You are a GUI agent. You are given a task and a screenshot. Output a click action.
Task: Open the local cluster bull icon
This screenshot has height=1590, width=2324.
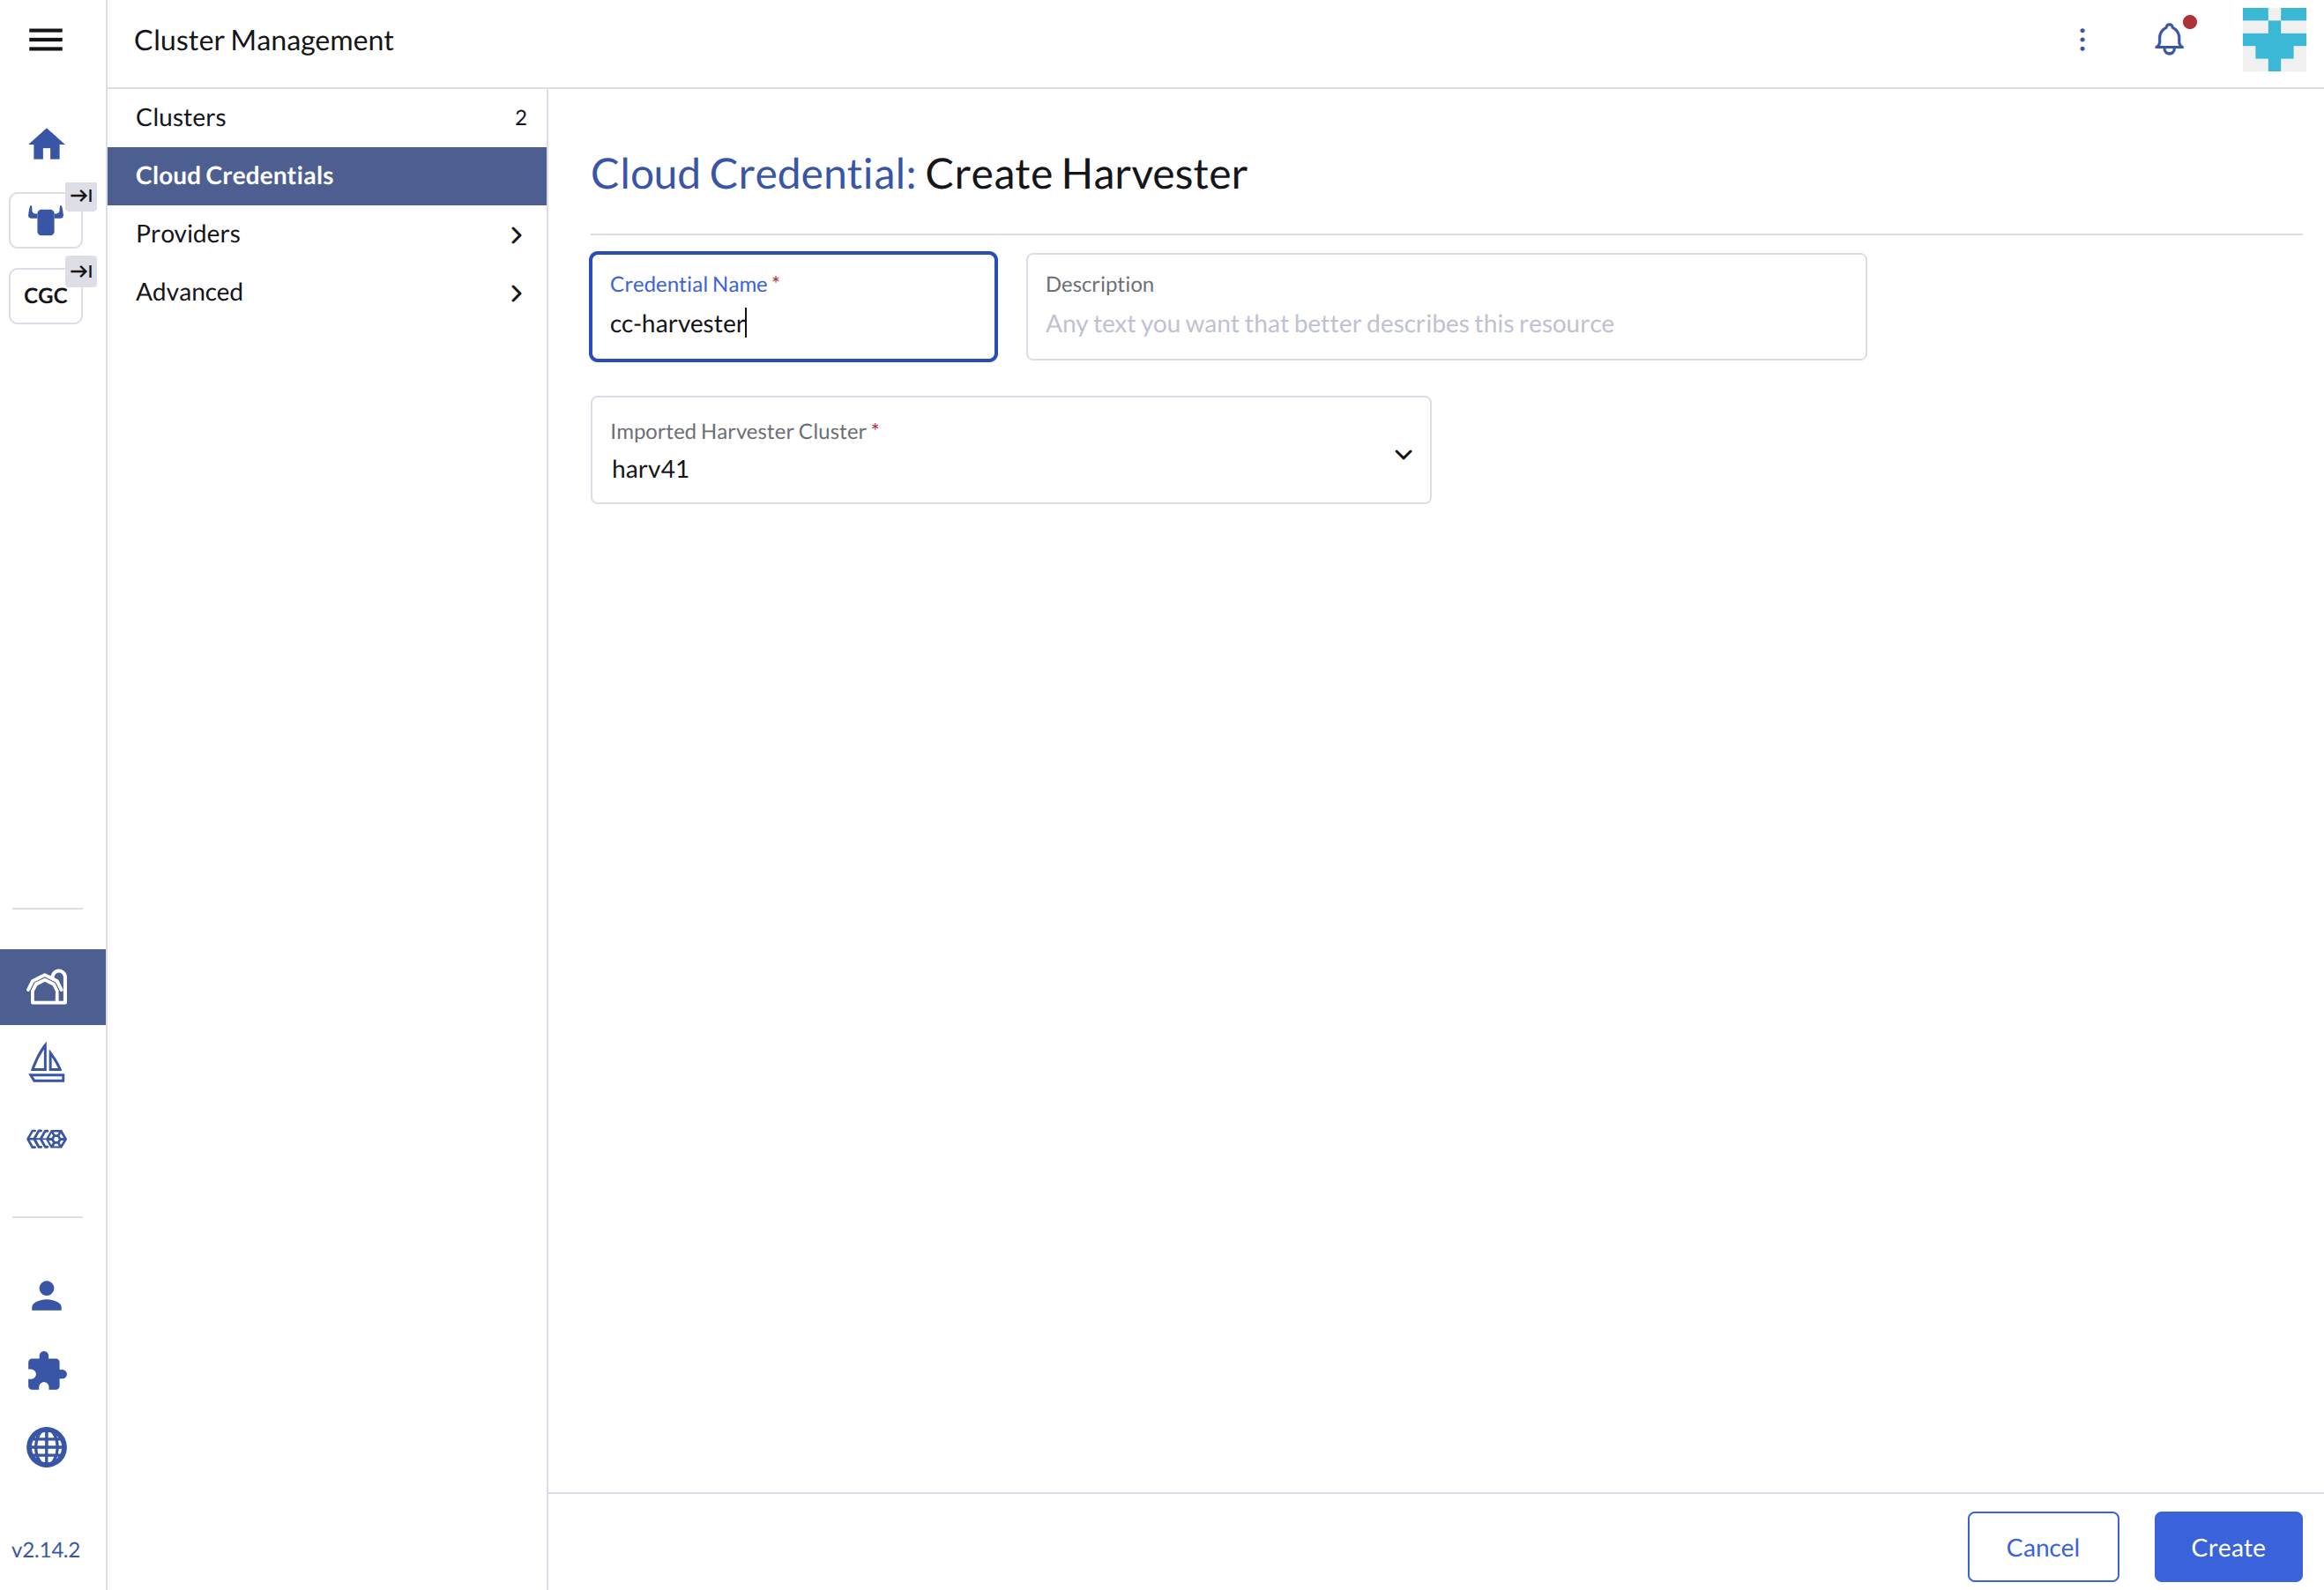tap(45, 221)
